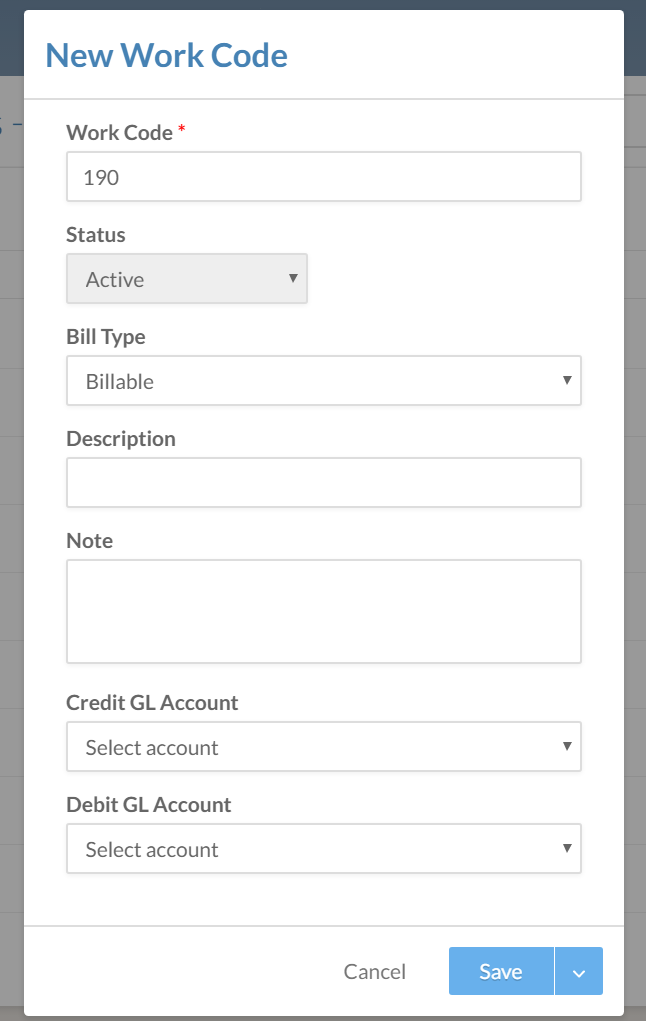Click the Work Code input containing 190

click(x=323, y=177)
